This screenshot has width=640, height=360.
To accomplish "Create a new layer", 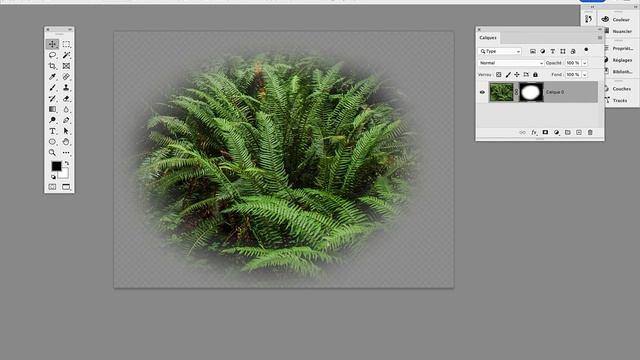I will click(x=579, y=132).
